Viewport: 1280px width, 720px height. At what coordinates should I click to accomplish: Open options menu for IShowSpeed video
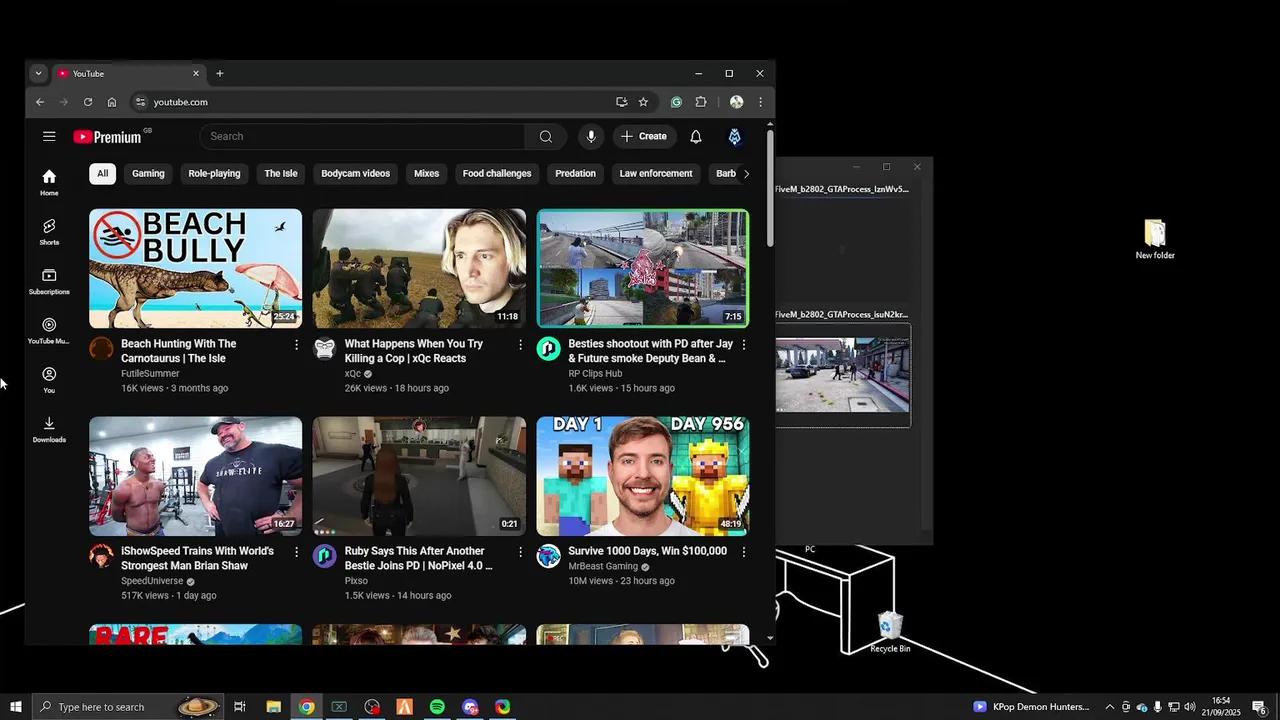(296, 552)
